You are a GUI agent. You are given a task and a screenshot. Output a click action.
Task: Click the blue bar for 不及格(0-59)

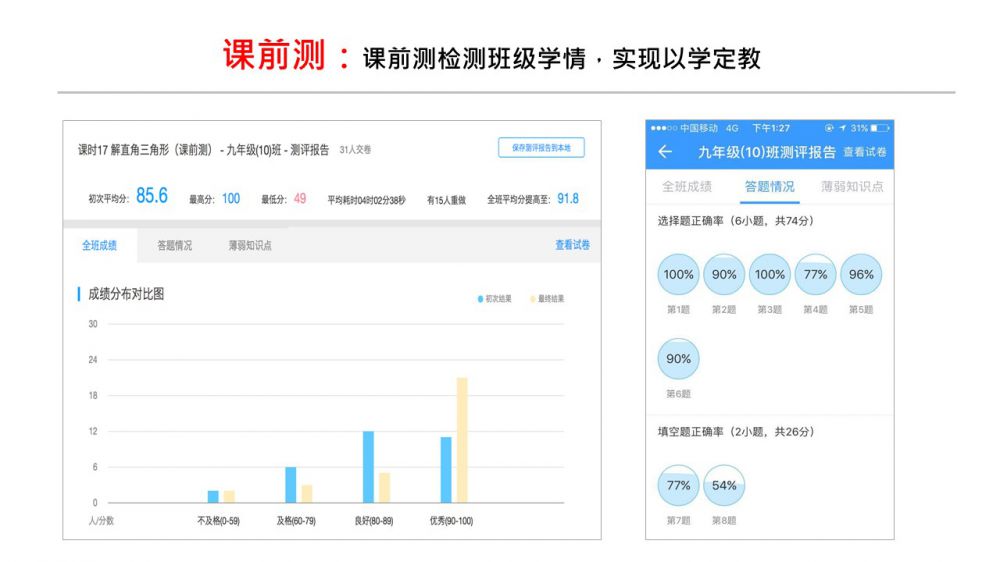point(213,496)
